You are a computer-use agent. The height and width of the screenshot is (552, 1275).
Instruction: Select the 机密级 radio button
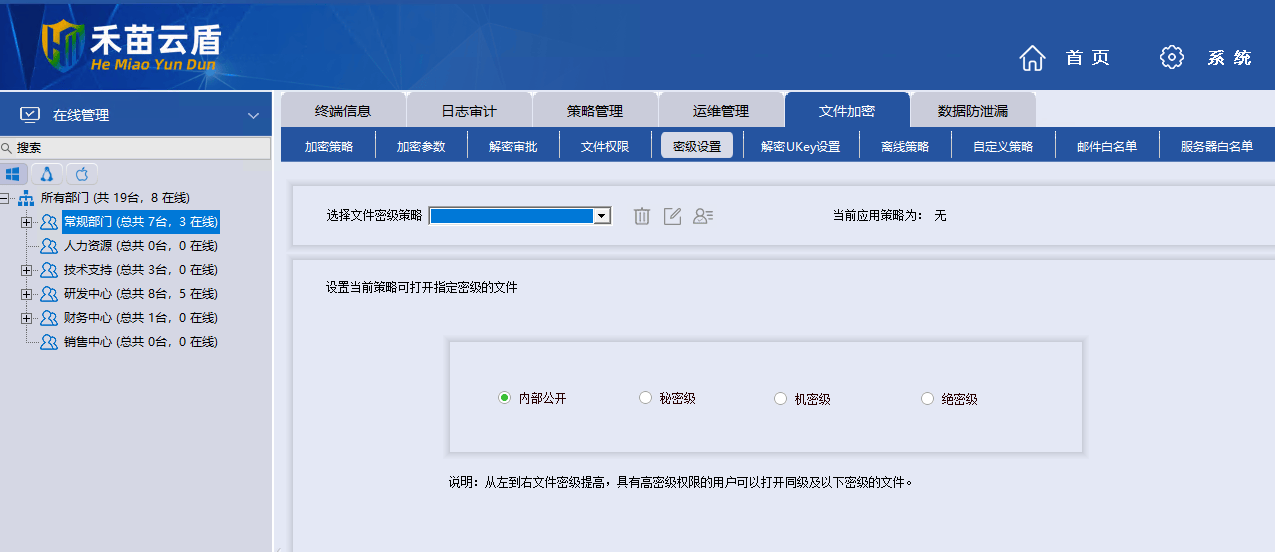[x=781, y=399]
